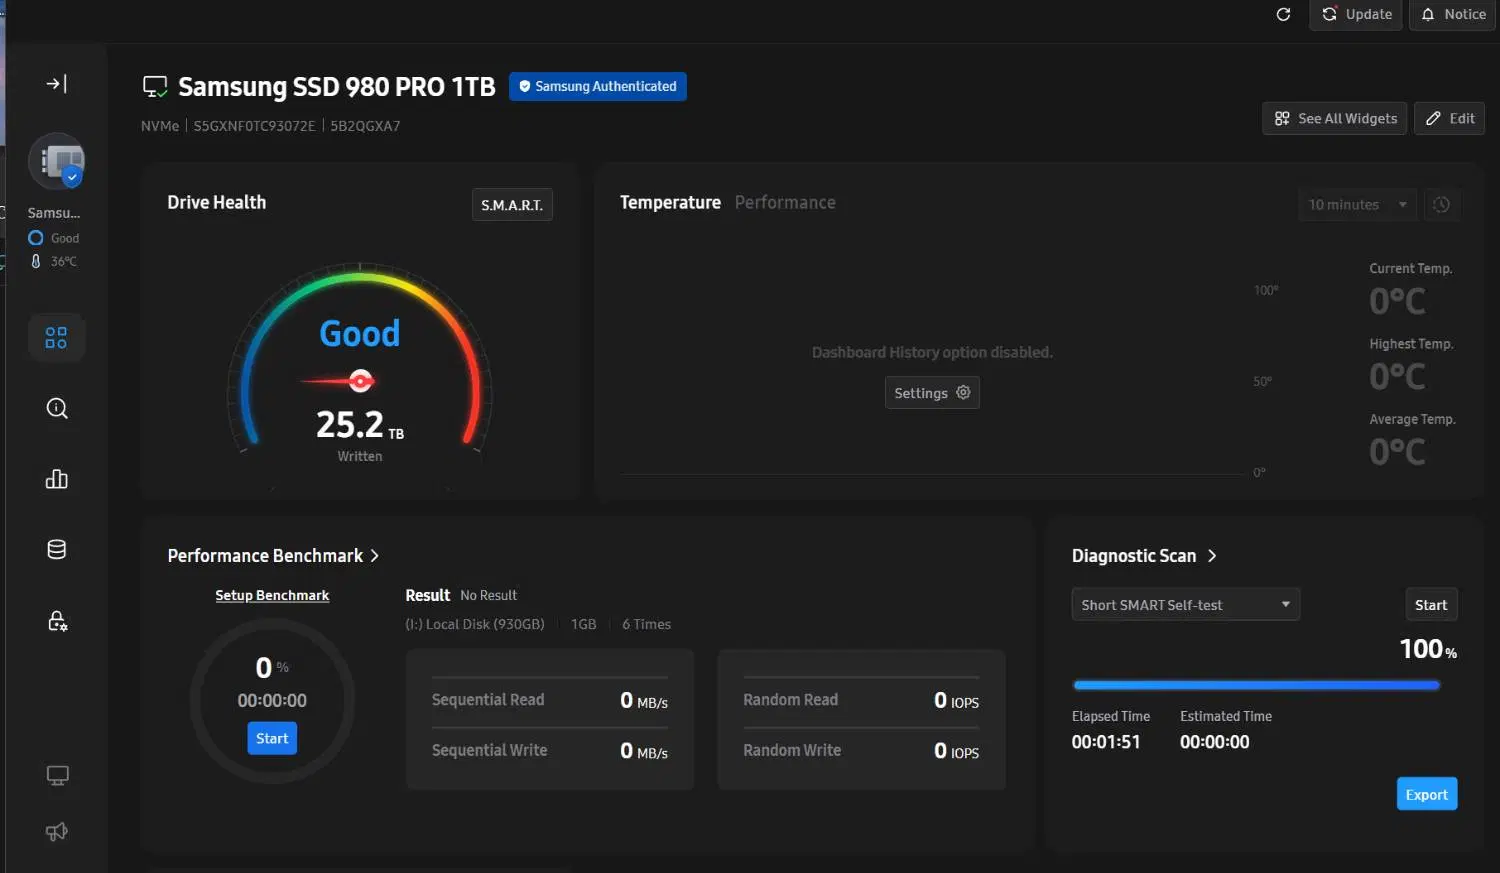The height and width of the screenshot is (873, 1500).
Task: Open the Dashboard grid icon in sidebar
Action: (57, 338)
